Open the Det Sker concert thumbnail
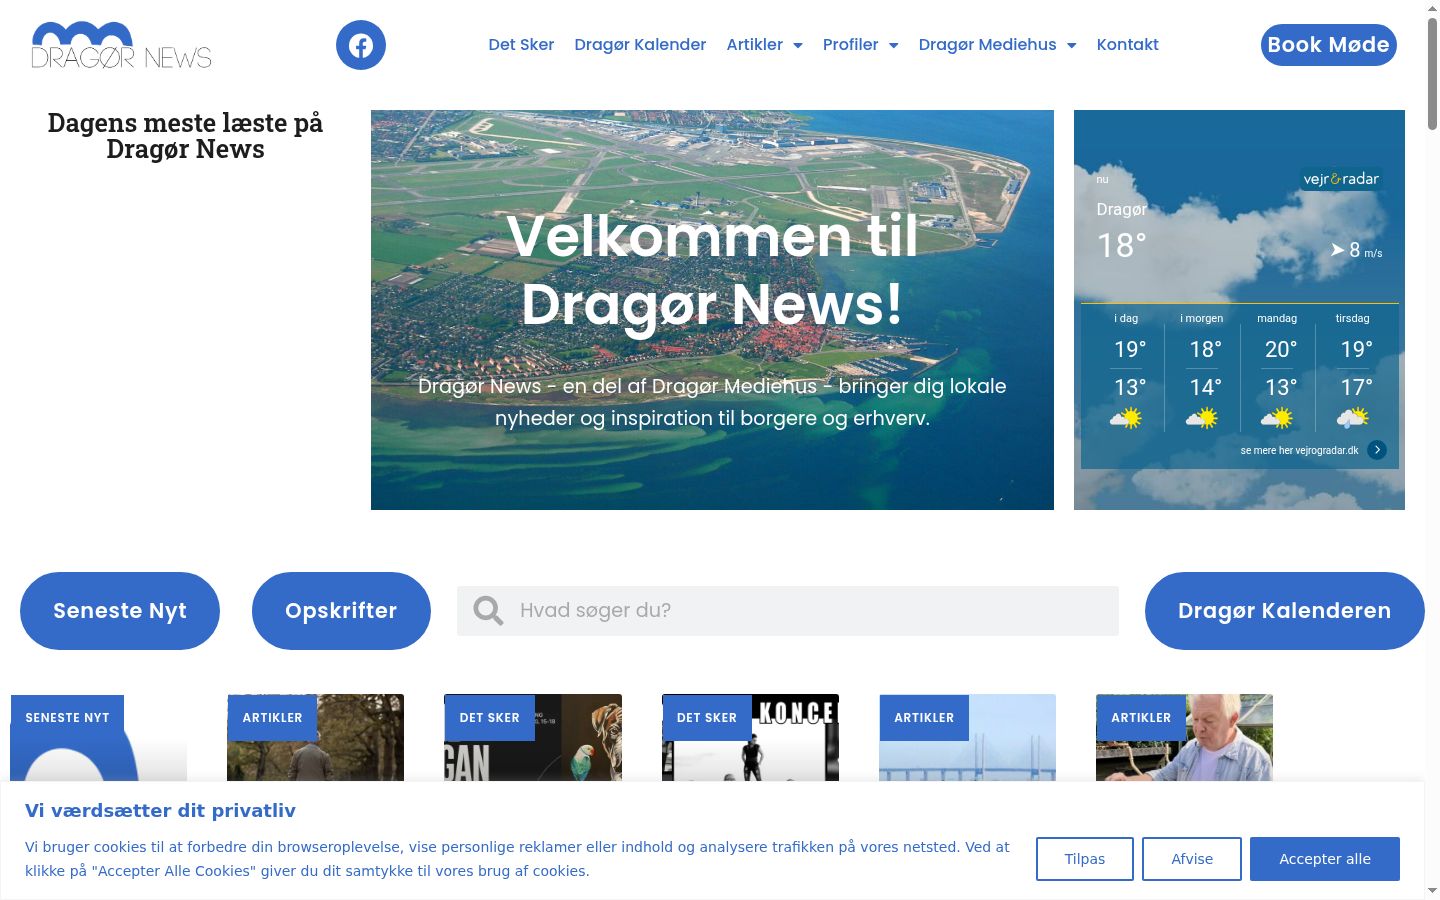1440x900 pixels. 750,738
